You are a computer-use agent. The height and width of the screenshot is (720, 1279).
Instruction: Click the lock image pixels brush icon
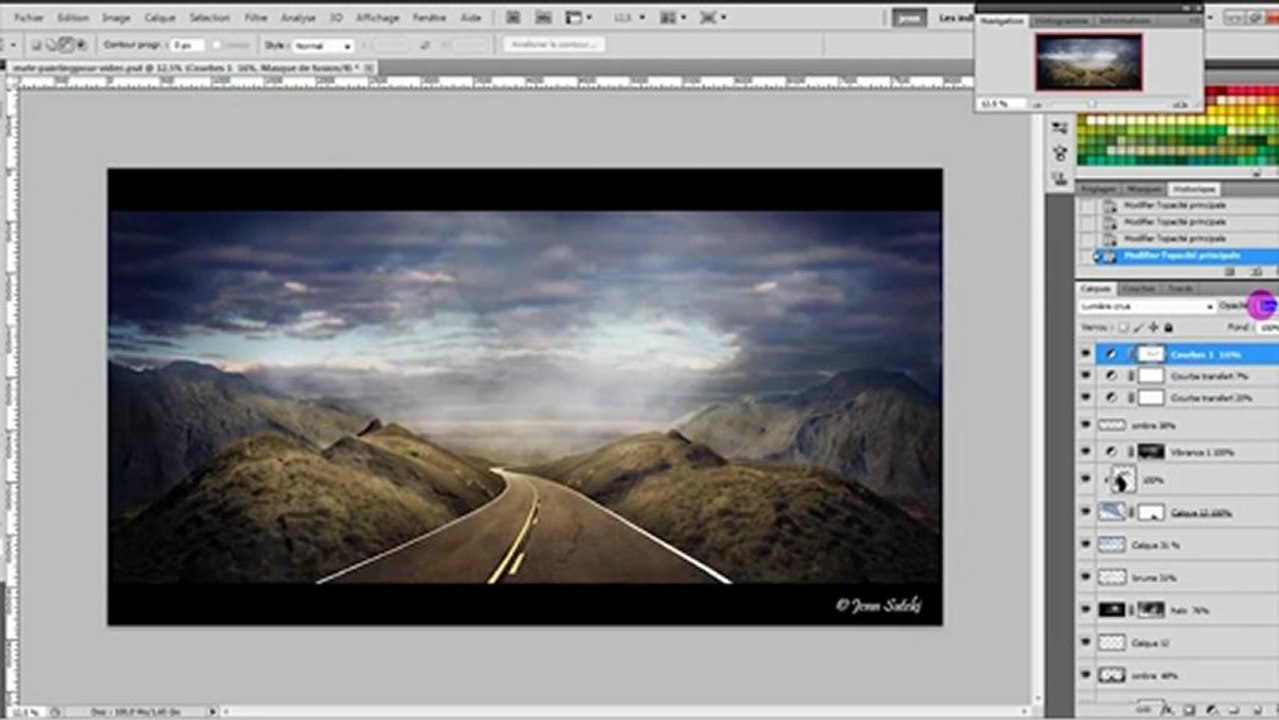[1139, 327]
